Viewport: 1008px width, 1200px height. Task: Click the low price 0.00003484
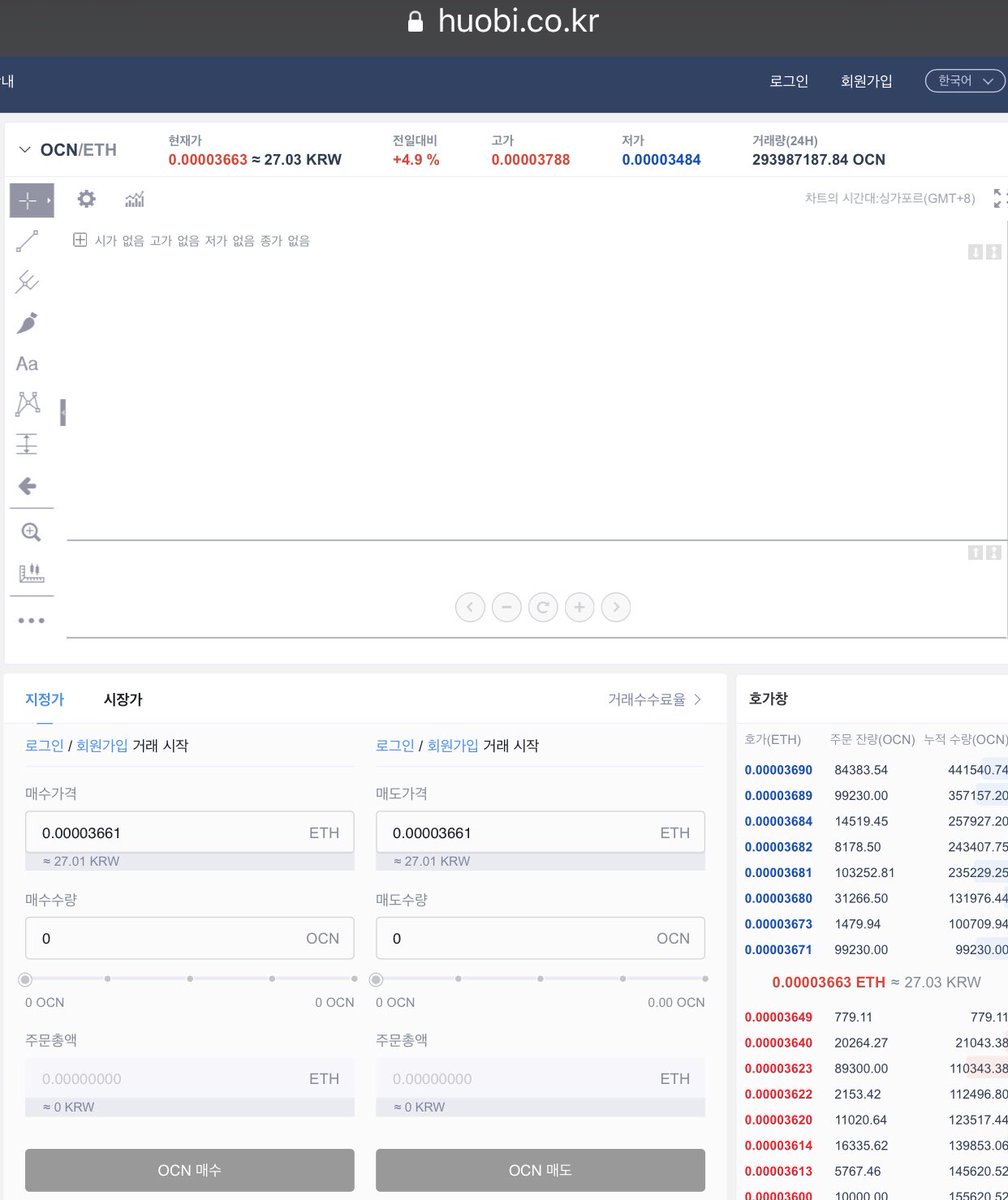tap(661, 159)
